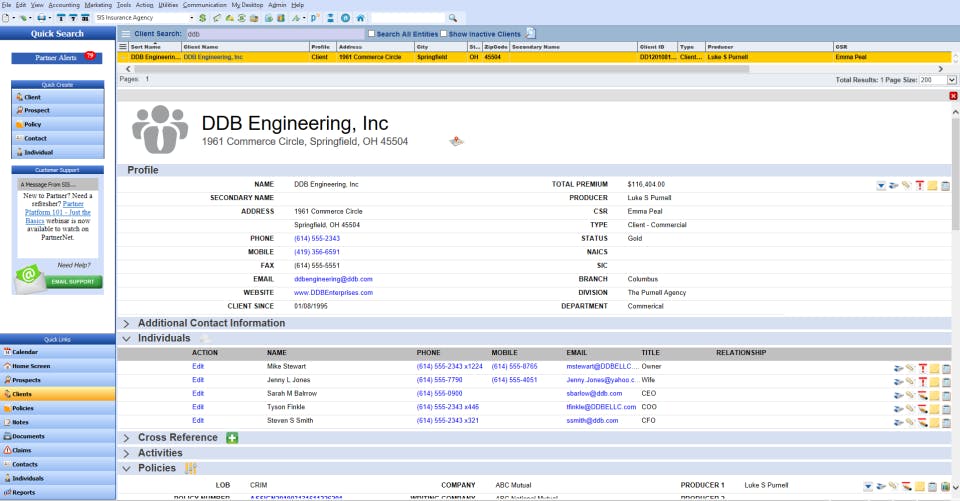Open the SIS Insurance Agency dropdown
Viewport: 960px width, 501px height.
tap(190, 18)
